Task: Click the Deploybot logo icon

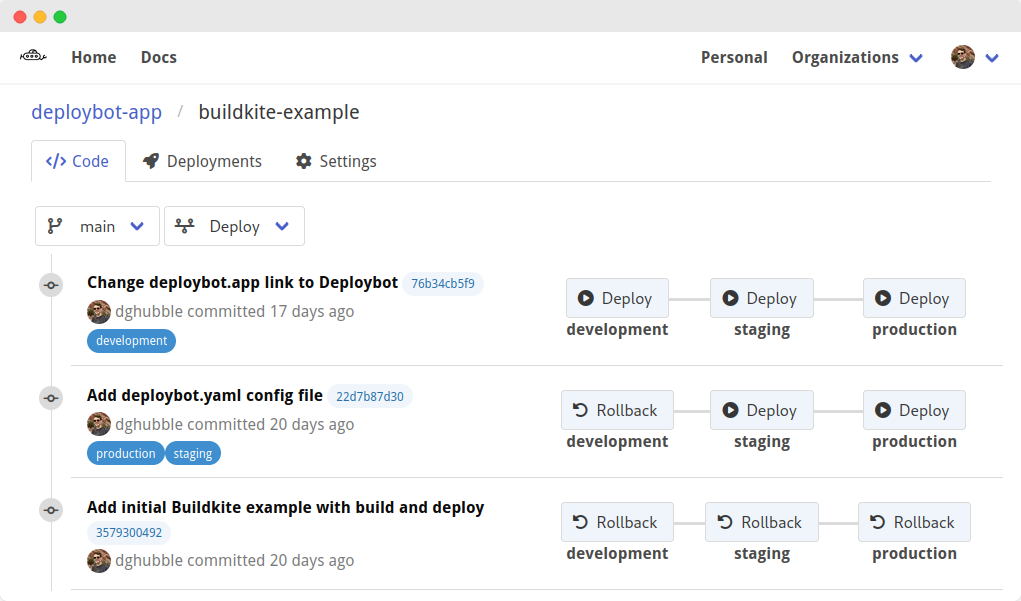Action: (33, 57)
